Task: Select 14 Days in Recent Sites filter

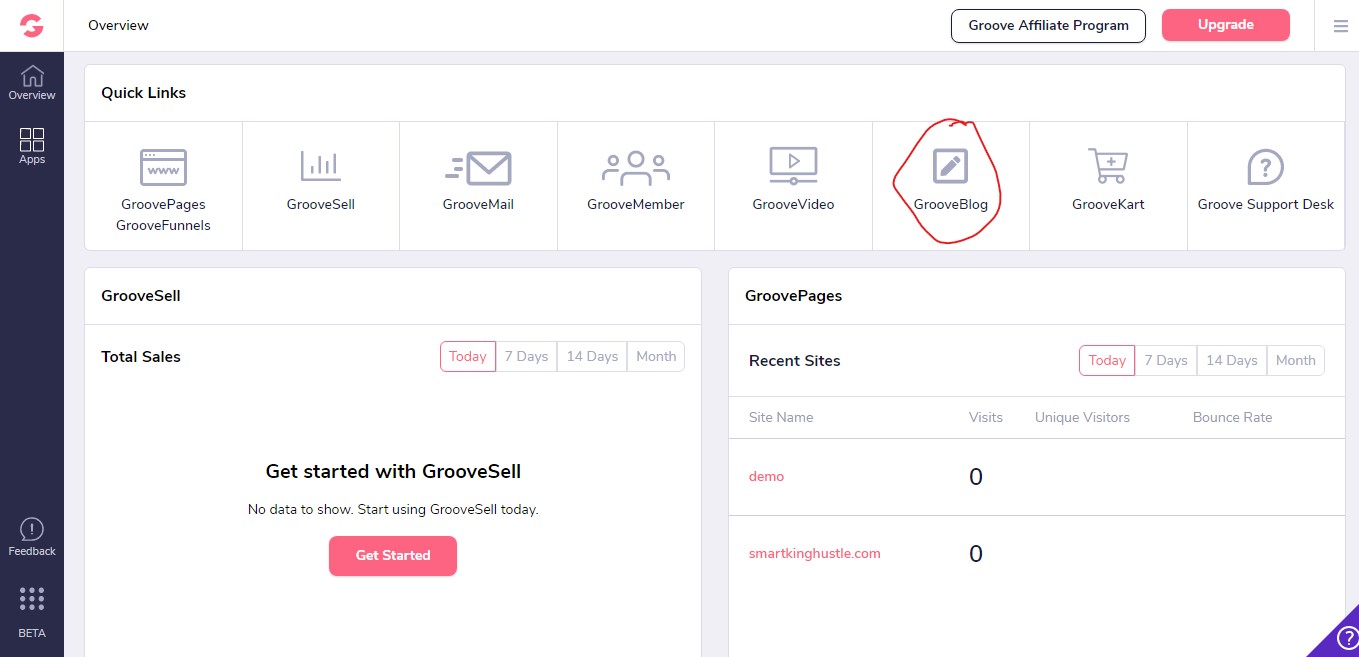Action: [x=1231, y=361]
